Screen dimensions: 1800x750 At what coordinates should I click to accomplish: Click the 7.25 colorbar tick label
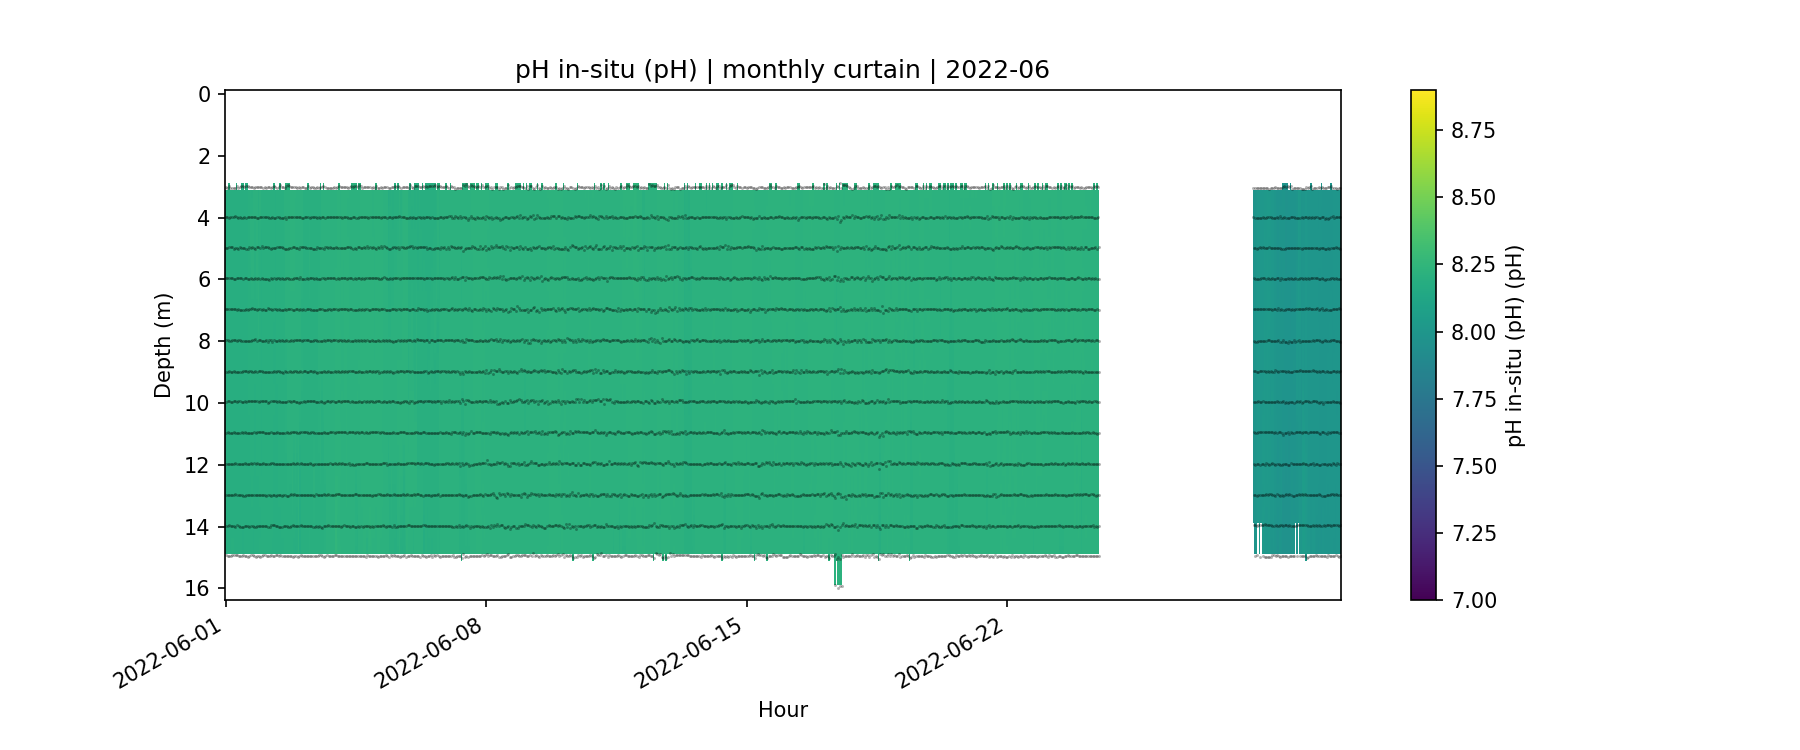coord(1473,533)
